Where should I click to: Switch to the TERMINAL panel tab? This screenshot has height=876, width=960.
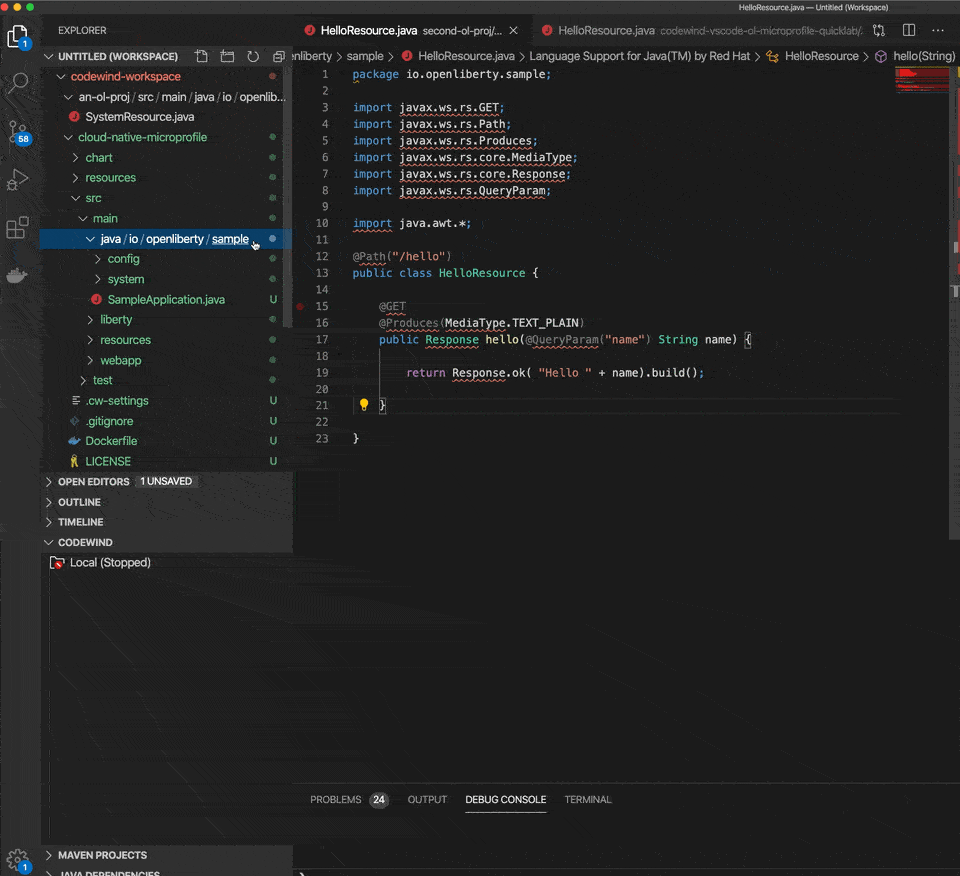(588, 799)
